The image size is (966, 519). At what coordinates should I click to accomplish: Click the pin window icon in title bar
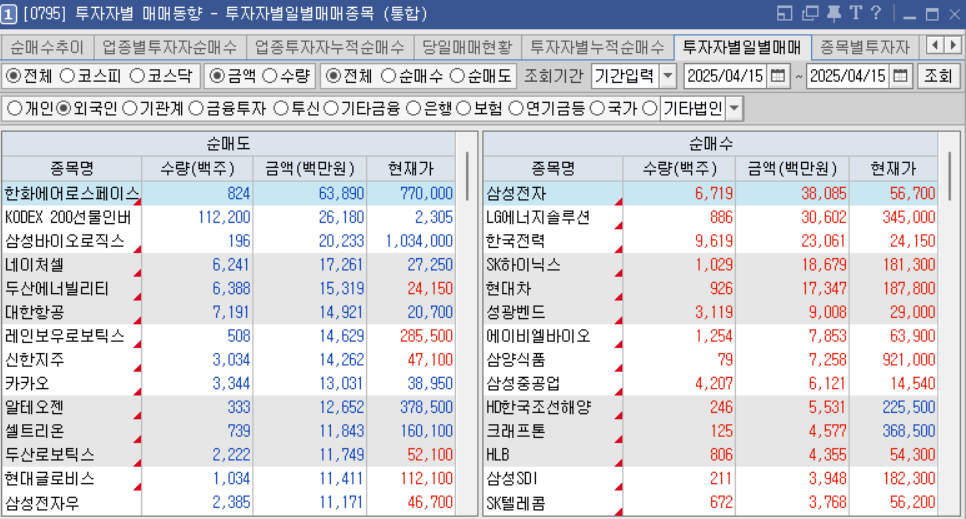click(834, 14)
